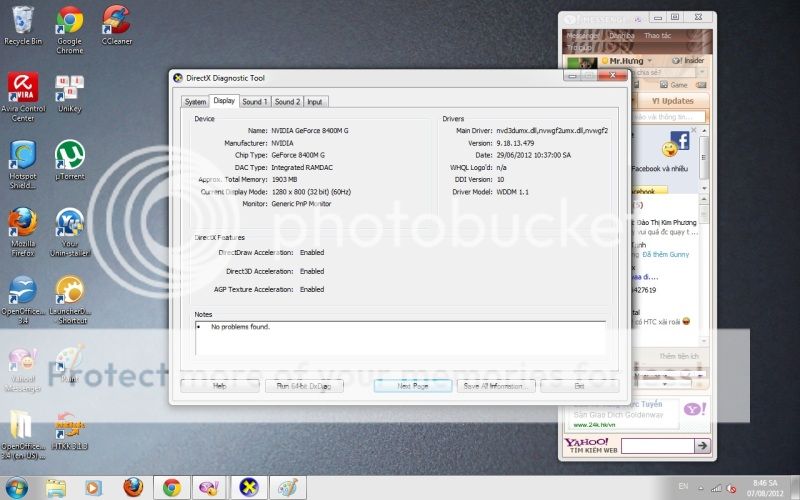
Task: Click the Notes text box
Action: click(400, 337)
